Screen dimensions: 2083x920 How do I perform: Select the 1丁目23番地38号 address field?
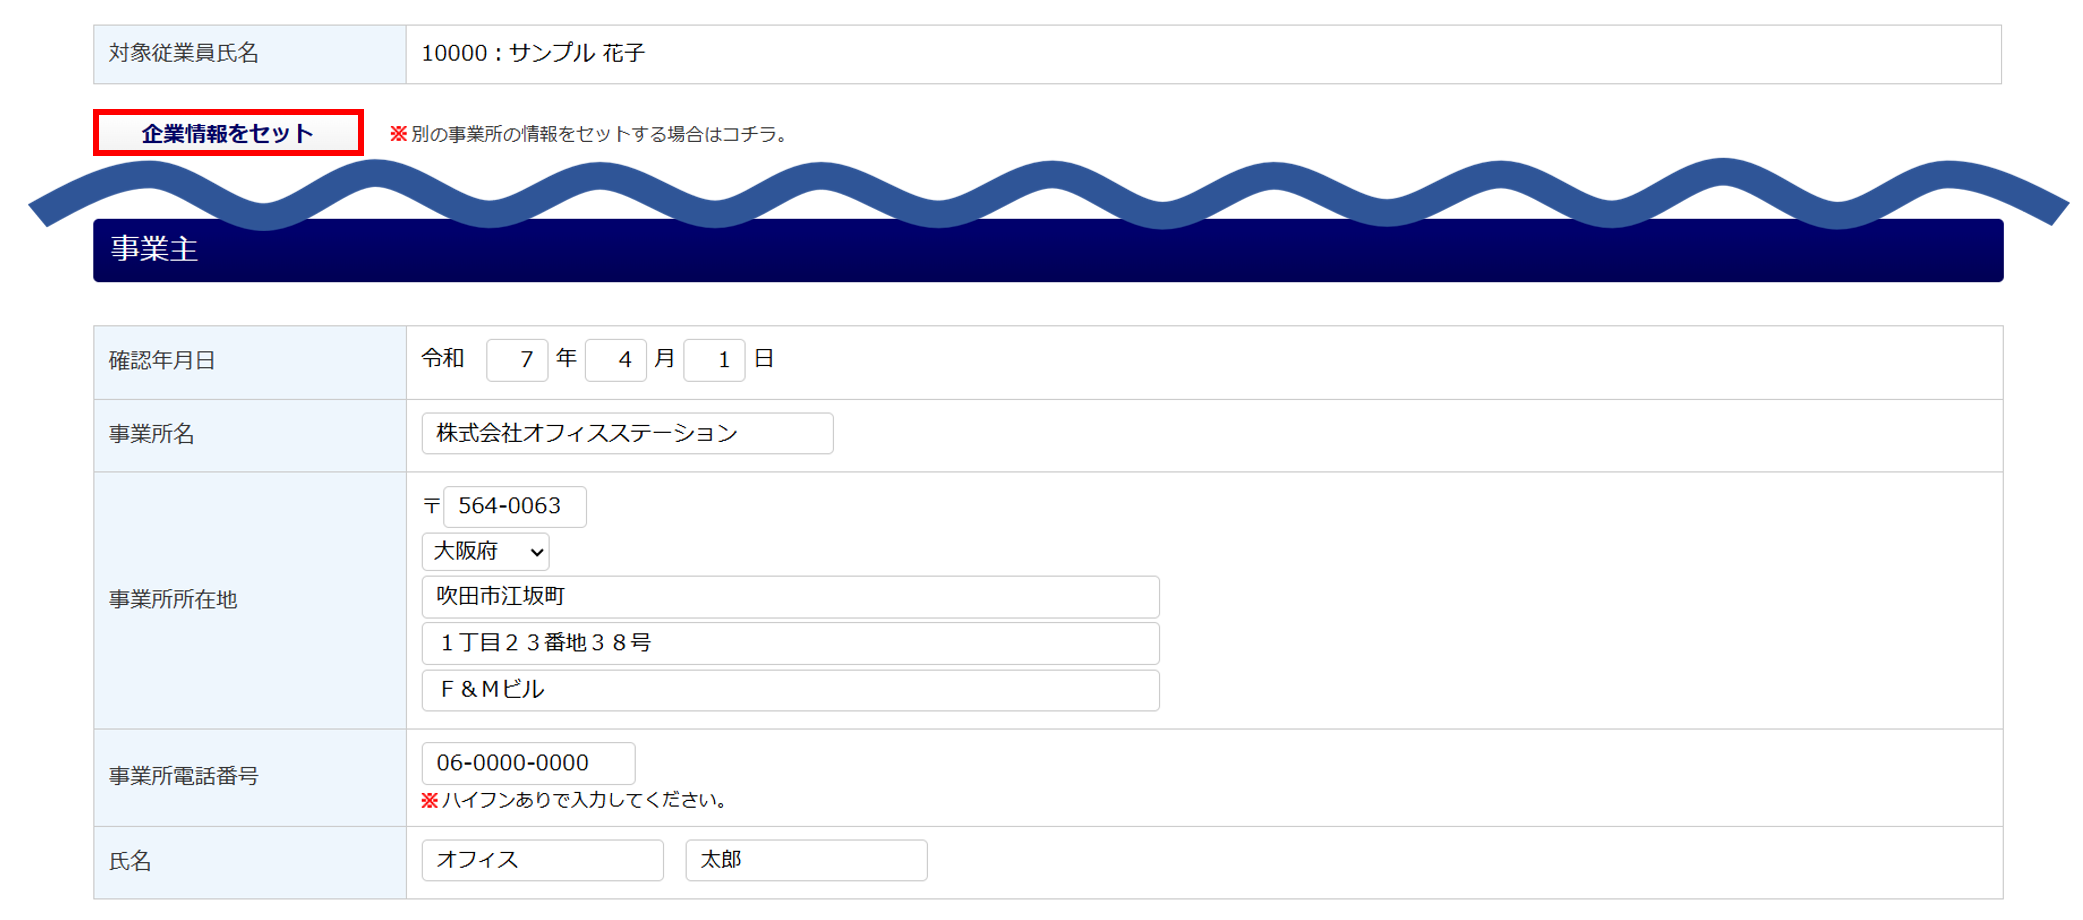coord(790,643)
